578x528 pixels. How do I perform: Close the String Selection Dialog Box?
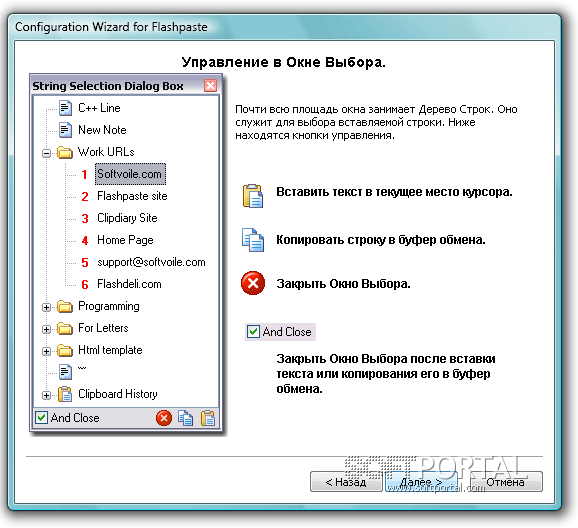pyautogui.click(x=210, y=86)
